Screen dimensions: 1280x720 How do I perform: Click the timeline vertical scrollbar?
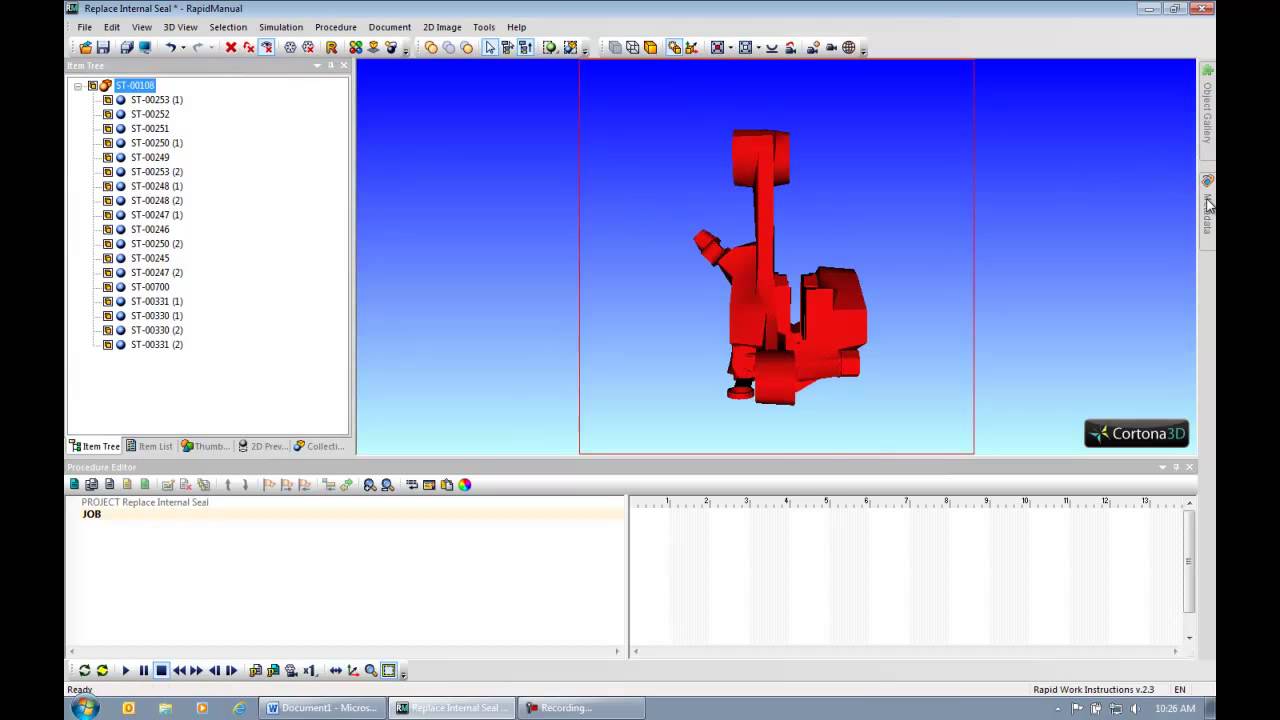click(1189, 560)
